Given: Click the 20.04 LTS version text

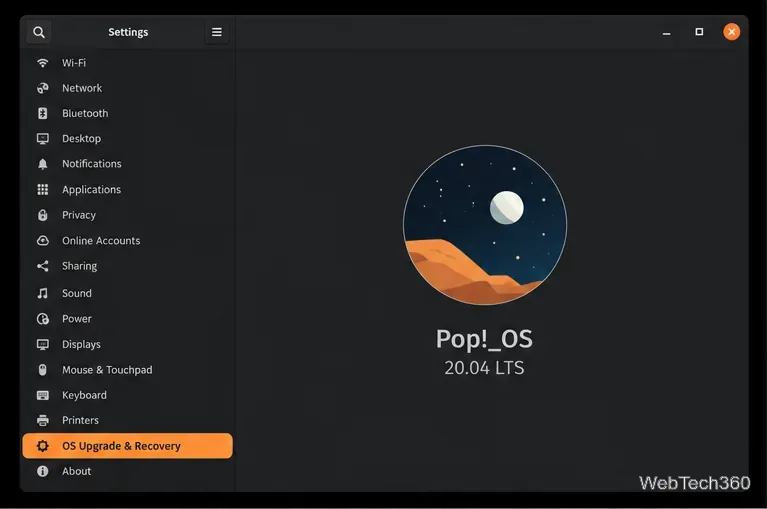Looking at the screenshot, I should (x=484, y=368).
